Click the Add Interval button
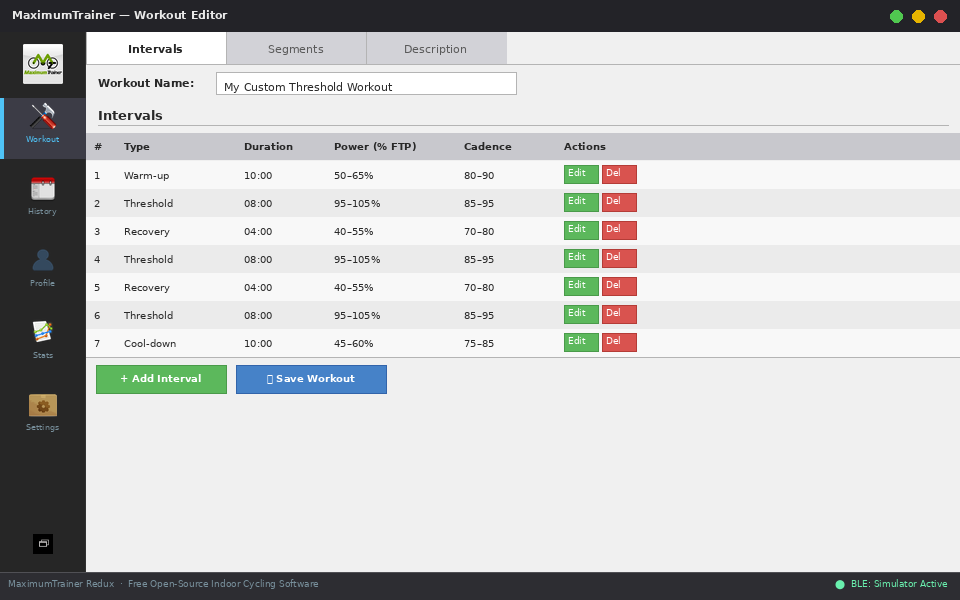This screenshot has height=600, width=960. (x=161, y=379)
